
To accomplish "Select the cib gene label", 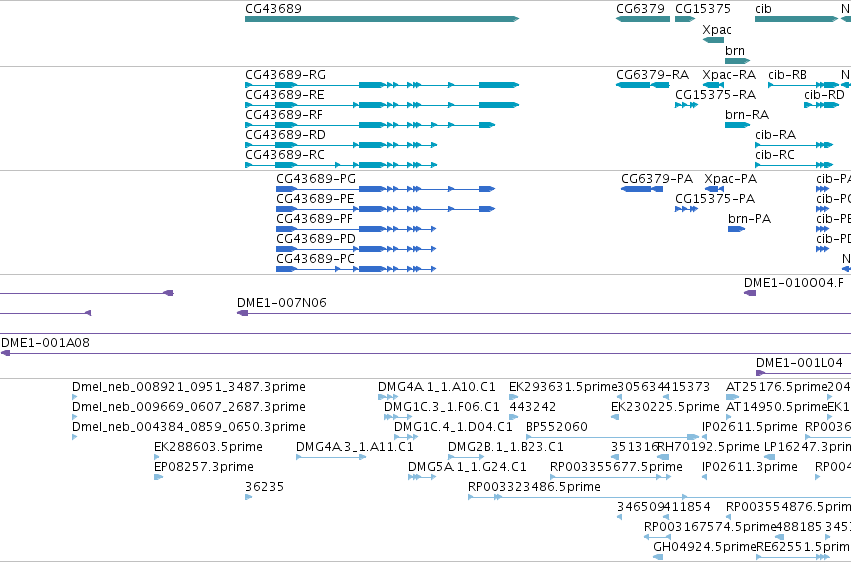I will (763, 9).
